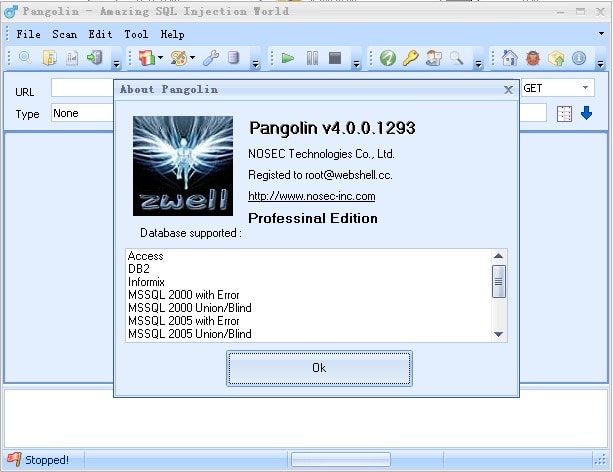Viewport: 613px width, 472px height.
Task: Click the Type field showing None
Action: point(82,113)
